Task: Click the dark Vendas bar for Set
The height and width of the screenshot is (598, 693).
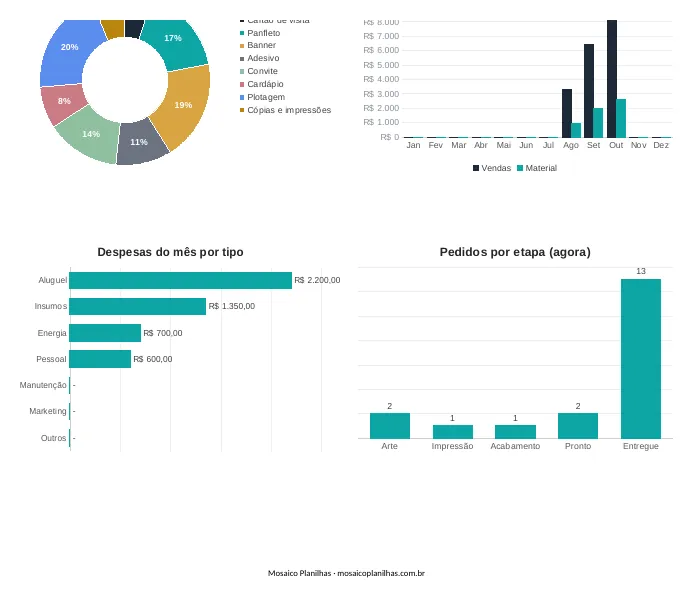Action: click(589, 91)
